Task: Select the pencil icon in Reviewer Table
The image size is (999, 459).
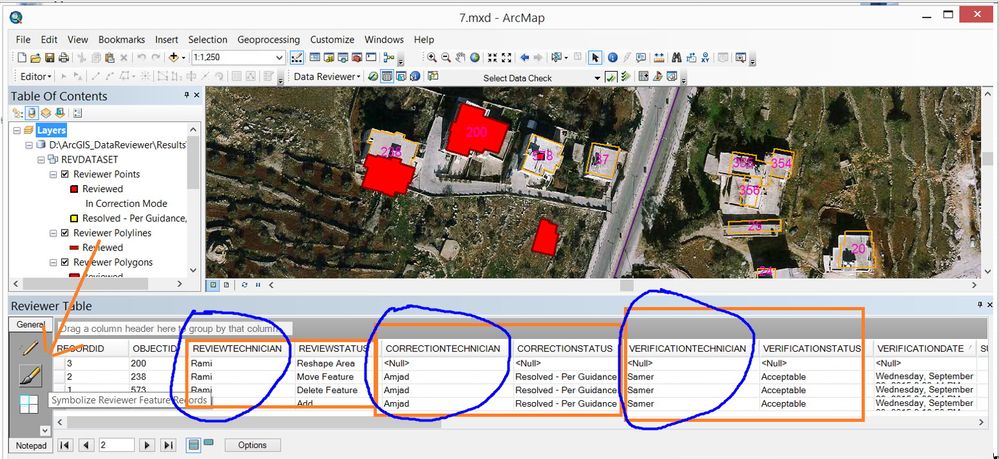Action: [x=30, y=348]
